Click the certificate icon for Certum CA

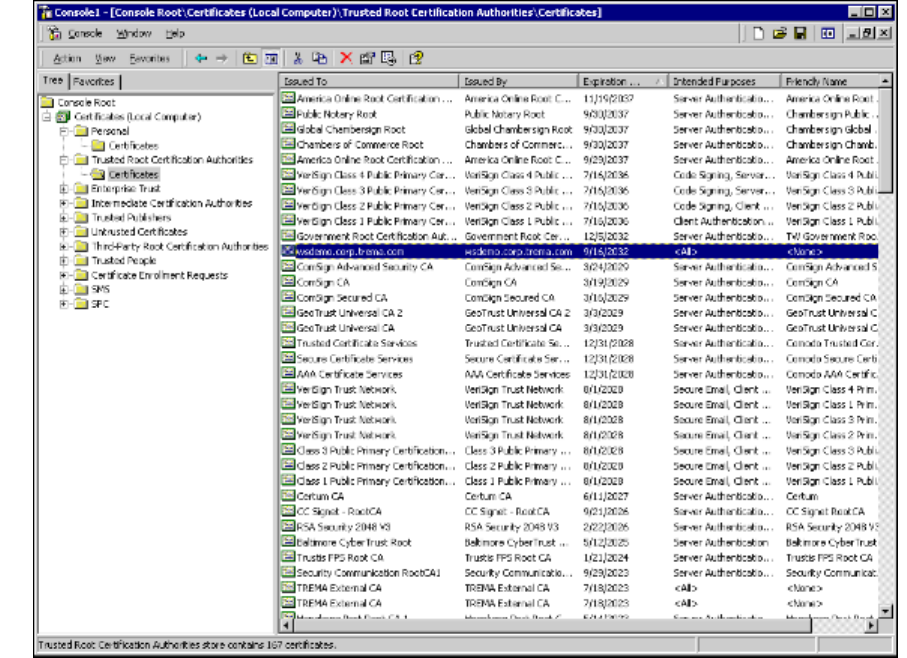tap(288, 496)
